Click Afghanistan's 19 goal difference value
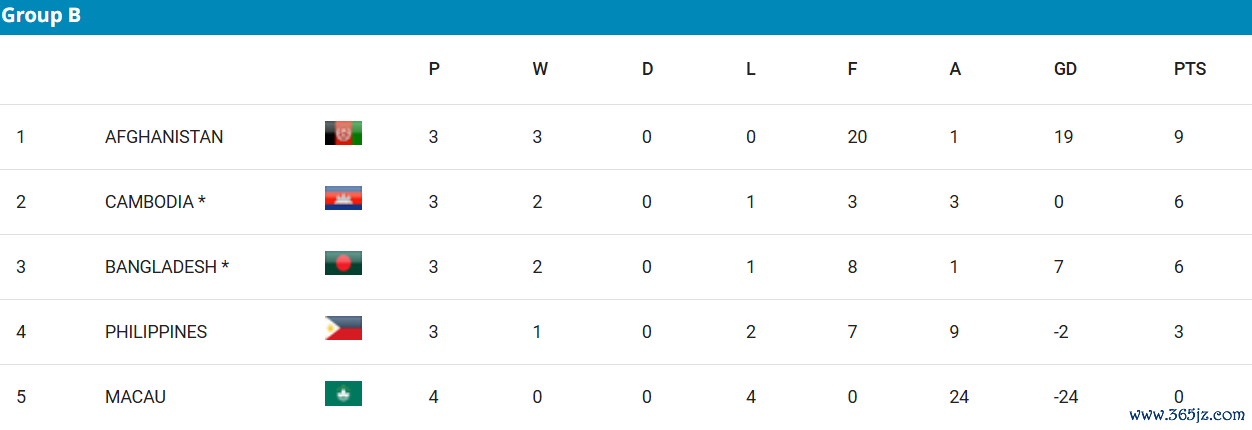Screen dimensions: 1252x430 click(x=1064, y=137)
